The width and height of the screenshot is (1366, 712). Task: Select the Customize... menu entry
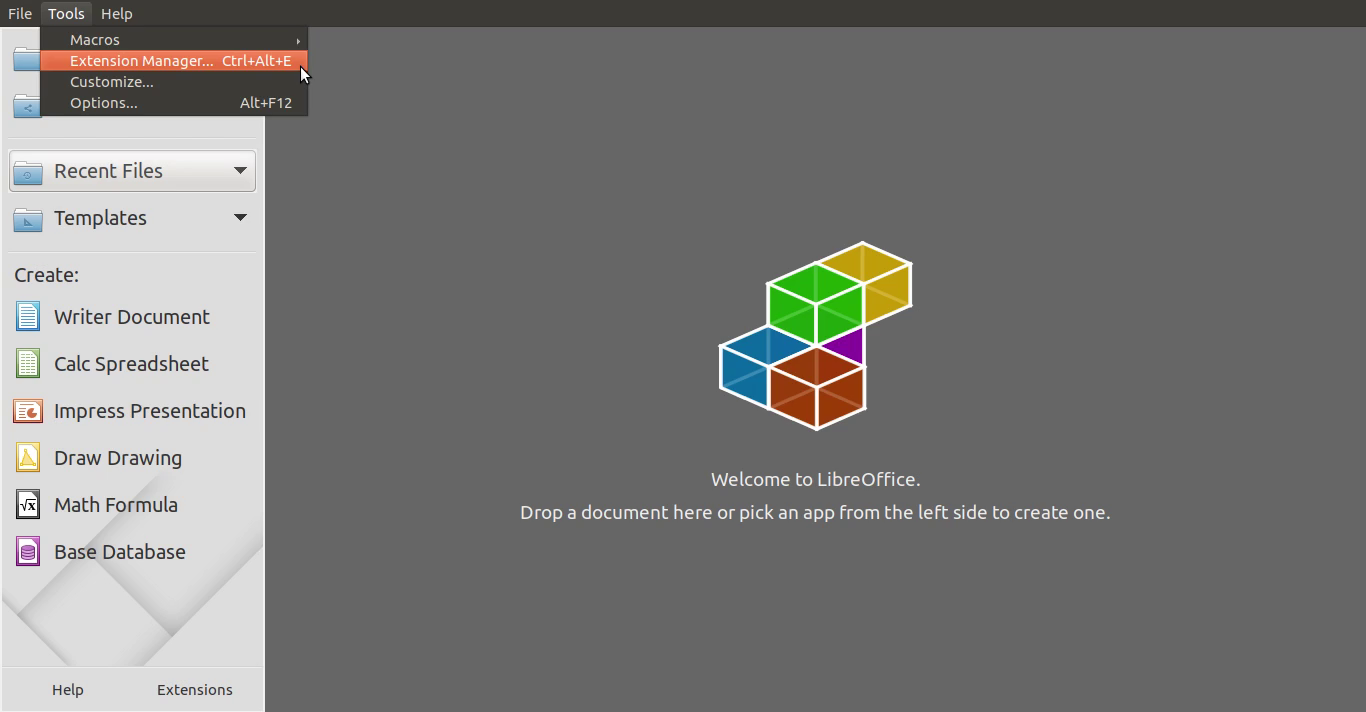[174, 82]
